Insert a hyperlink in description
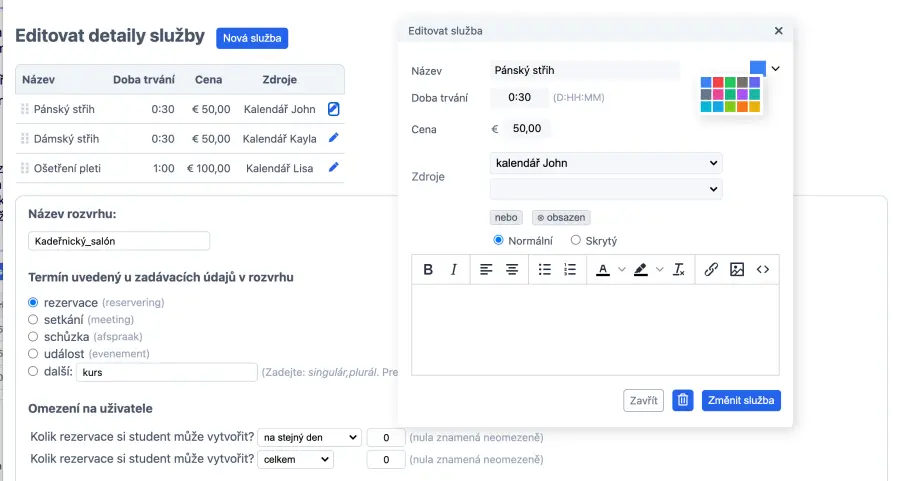 711,269
